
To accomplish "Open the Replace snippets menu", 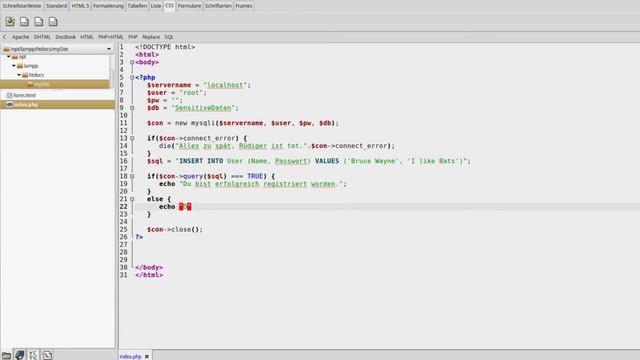I will tap(151, 37).
